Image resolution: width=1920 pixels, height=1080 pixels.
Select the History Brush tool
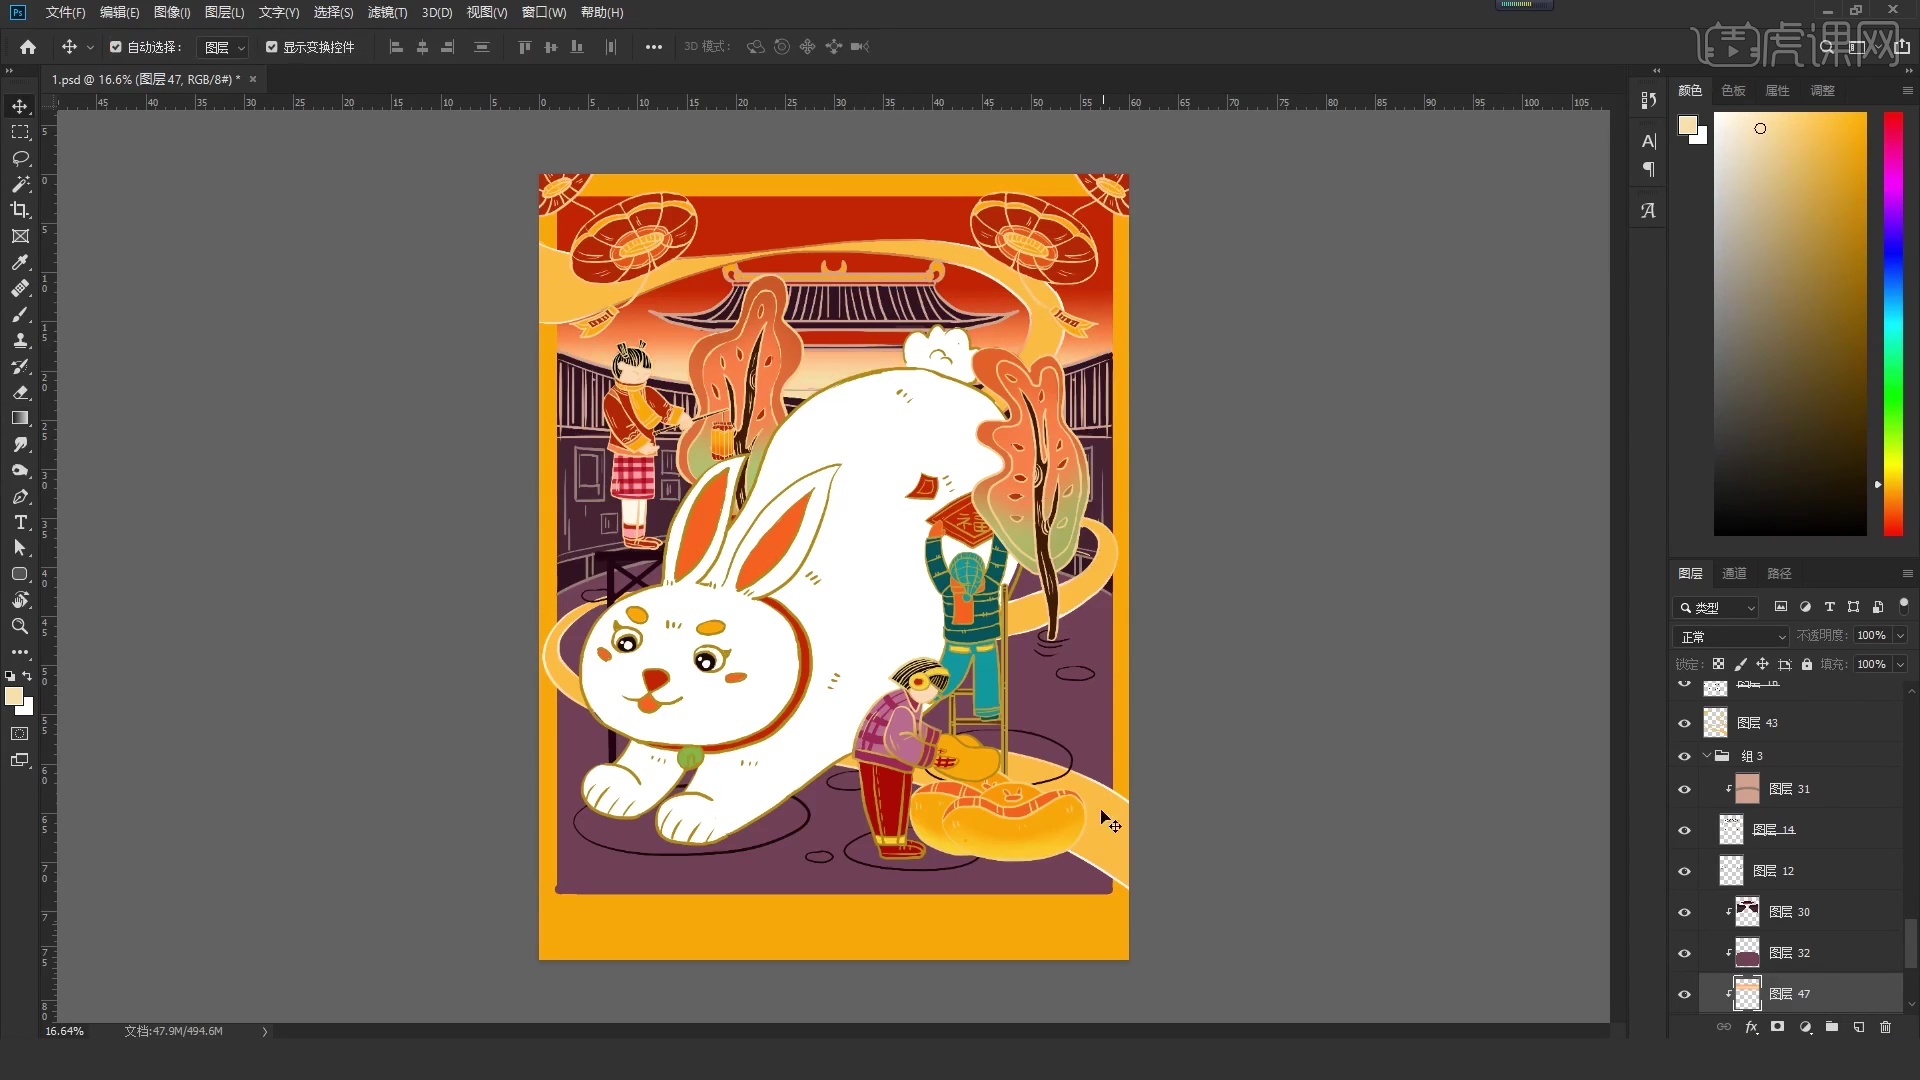[20, 366]
